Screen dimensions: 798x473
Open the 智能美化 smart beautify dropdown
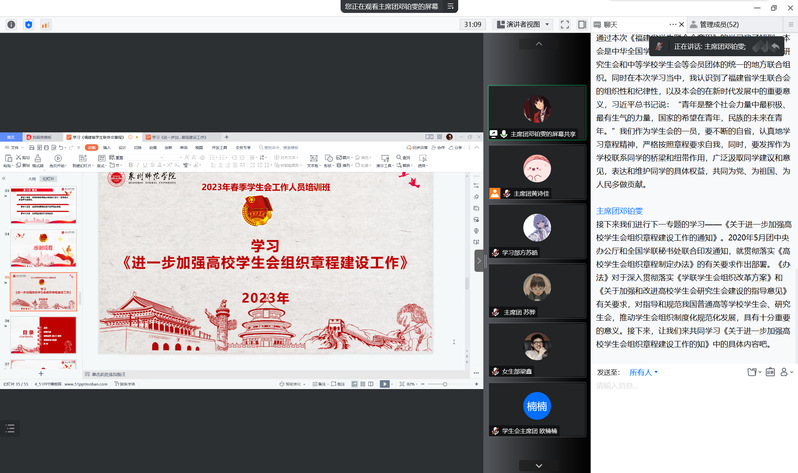tap(291, 384)
